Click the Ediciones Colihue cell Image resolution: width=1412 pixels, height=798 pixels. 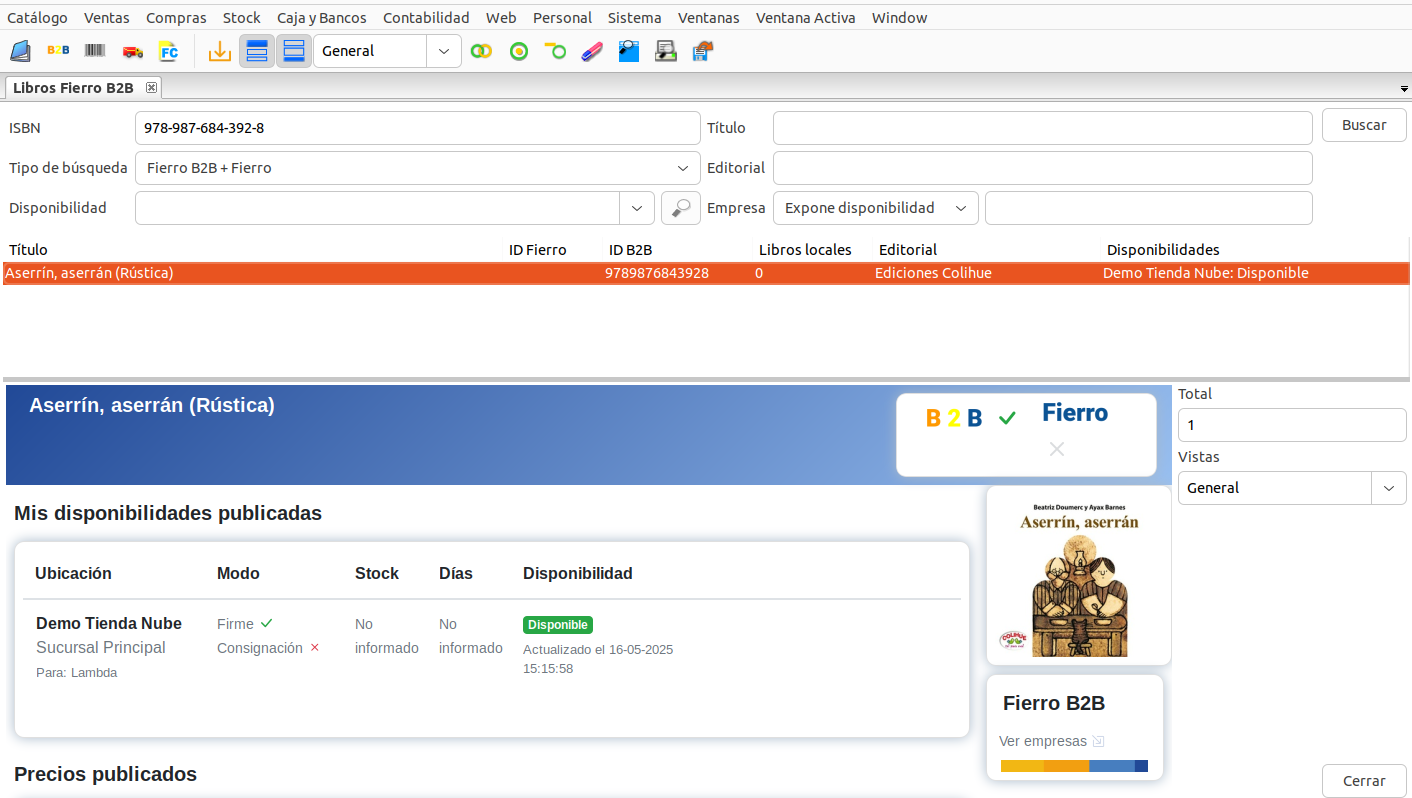pyautogui.click(x=933, y=273)
